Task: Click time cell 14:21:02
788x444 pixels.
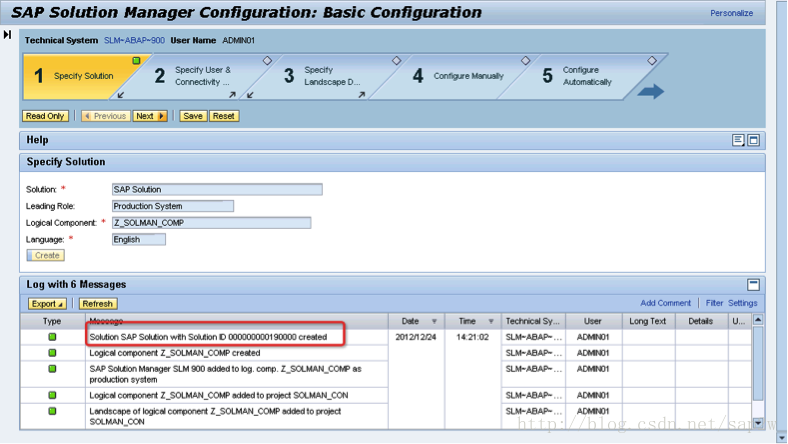Action: [x=472, y=337]
